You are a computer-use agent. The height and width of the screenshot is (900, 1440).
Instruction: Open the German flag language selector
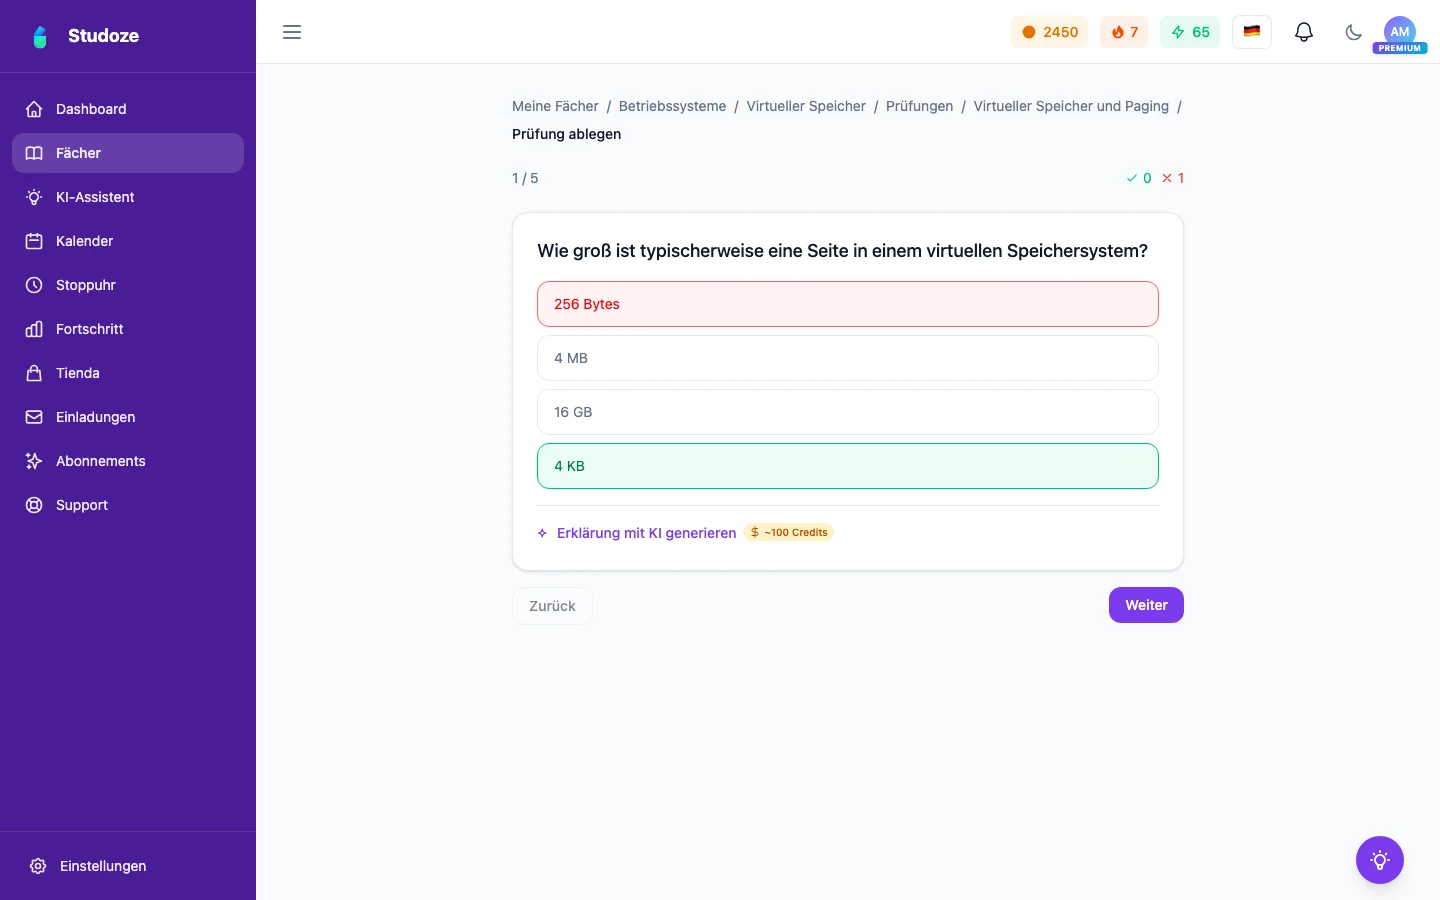click(x=1252, y=32)
